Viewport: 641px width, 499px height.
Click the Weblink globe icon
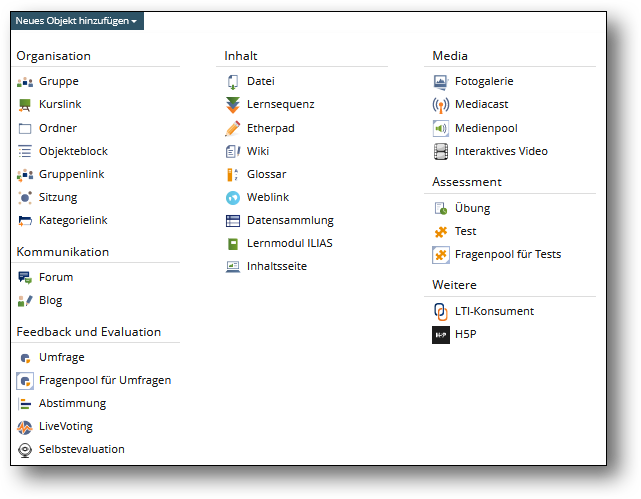pos(233,198)
